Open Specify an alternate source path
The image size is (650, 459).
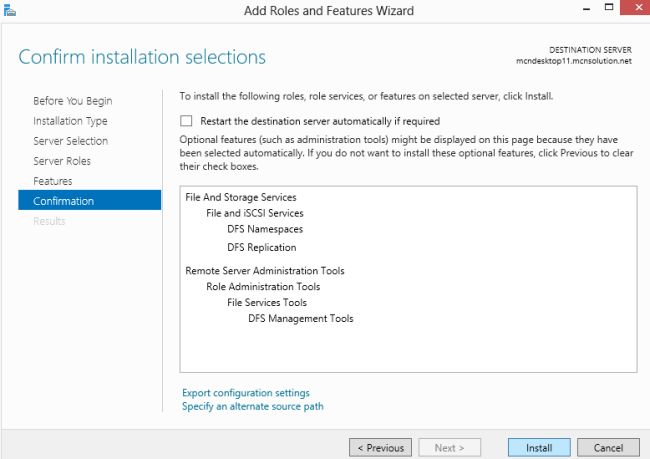[x=253, y=407]
